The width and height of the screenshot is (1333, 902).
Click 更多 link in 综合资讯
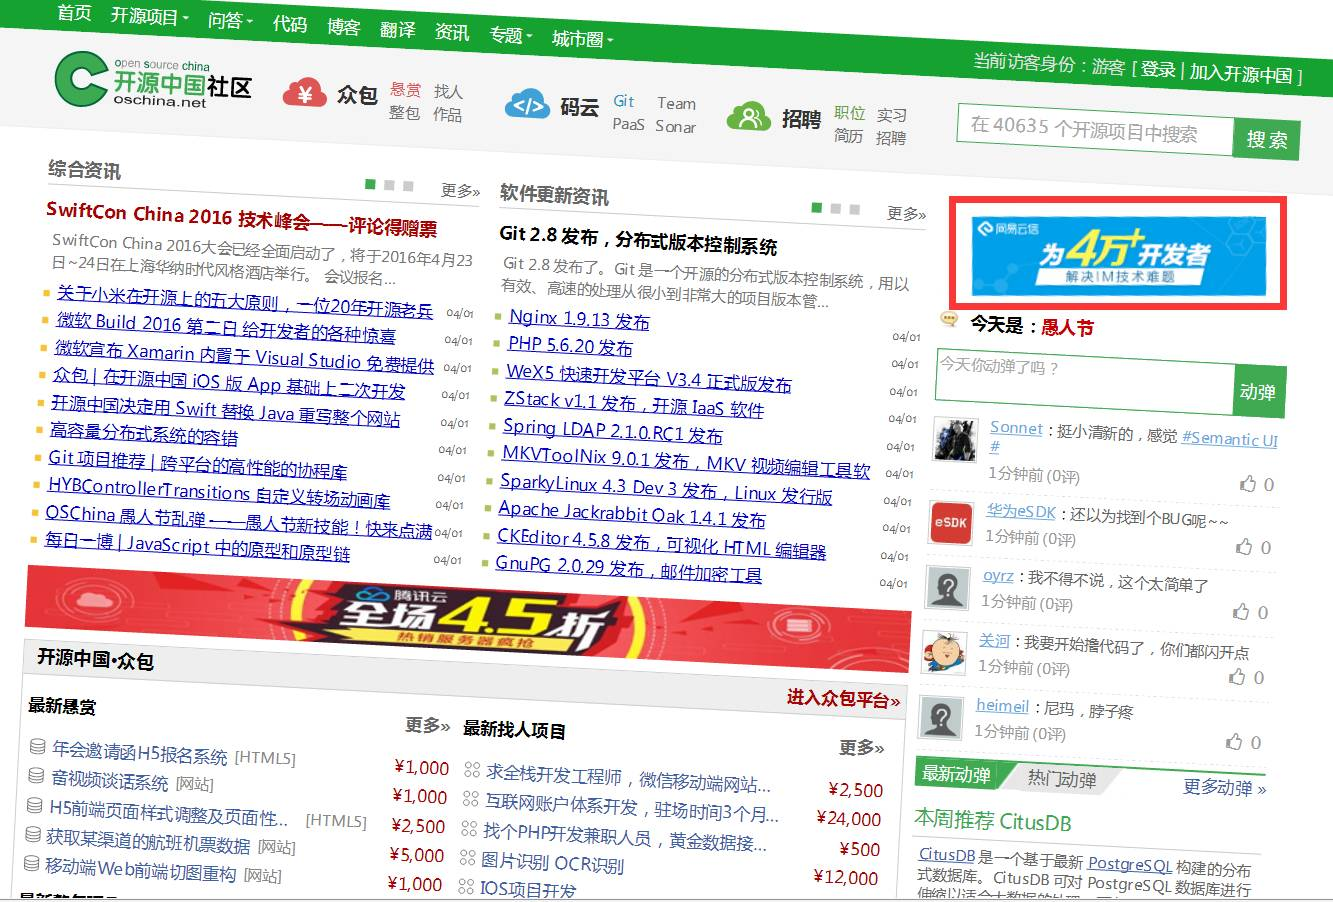click(x=460, y=190)
